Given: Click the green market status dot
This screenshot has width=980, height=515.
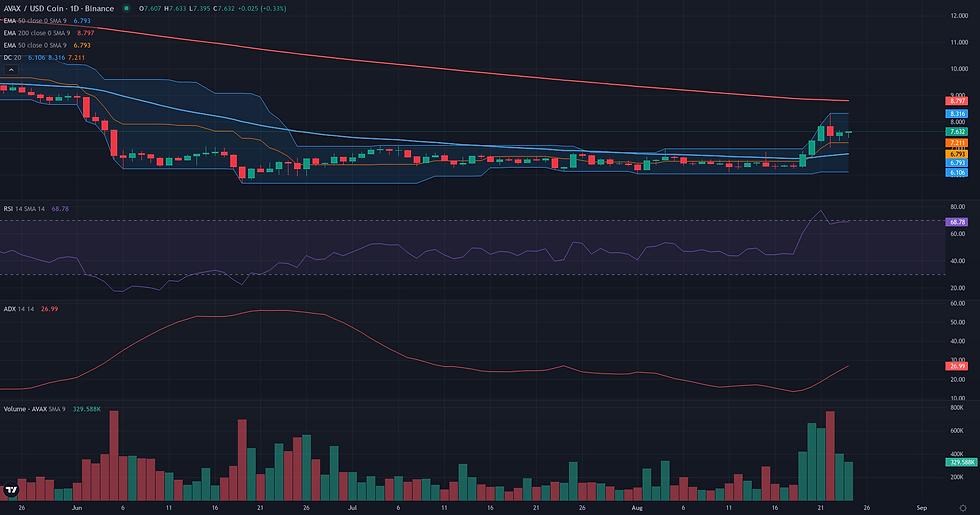Looking at the screenshot, I should (x=127, y=9).
